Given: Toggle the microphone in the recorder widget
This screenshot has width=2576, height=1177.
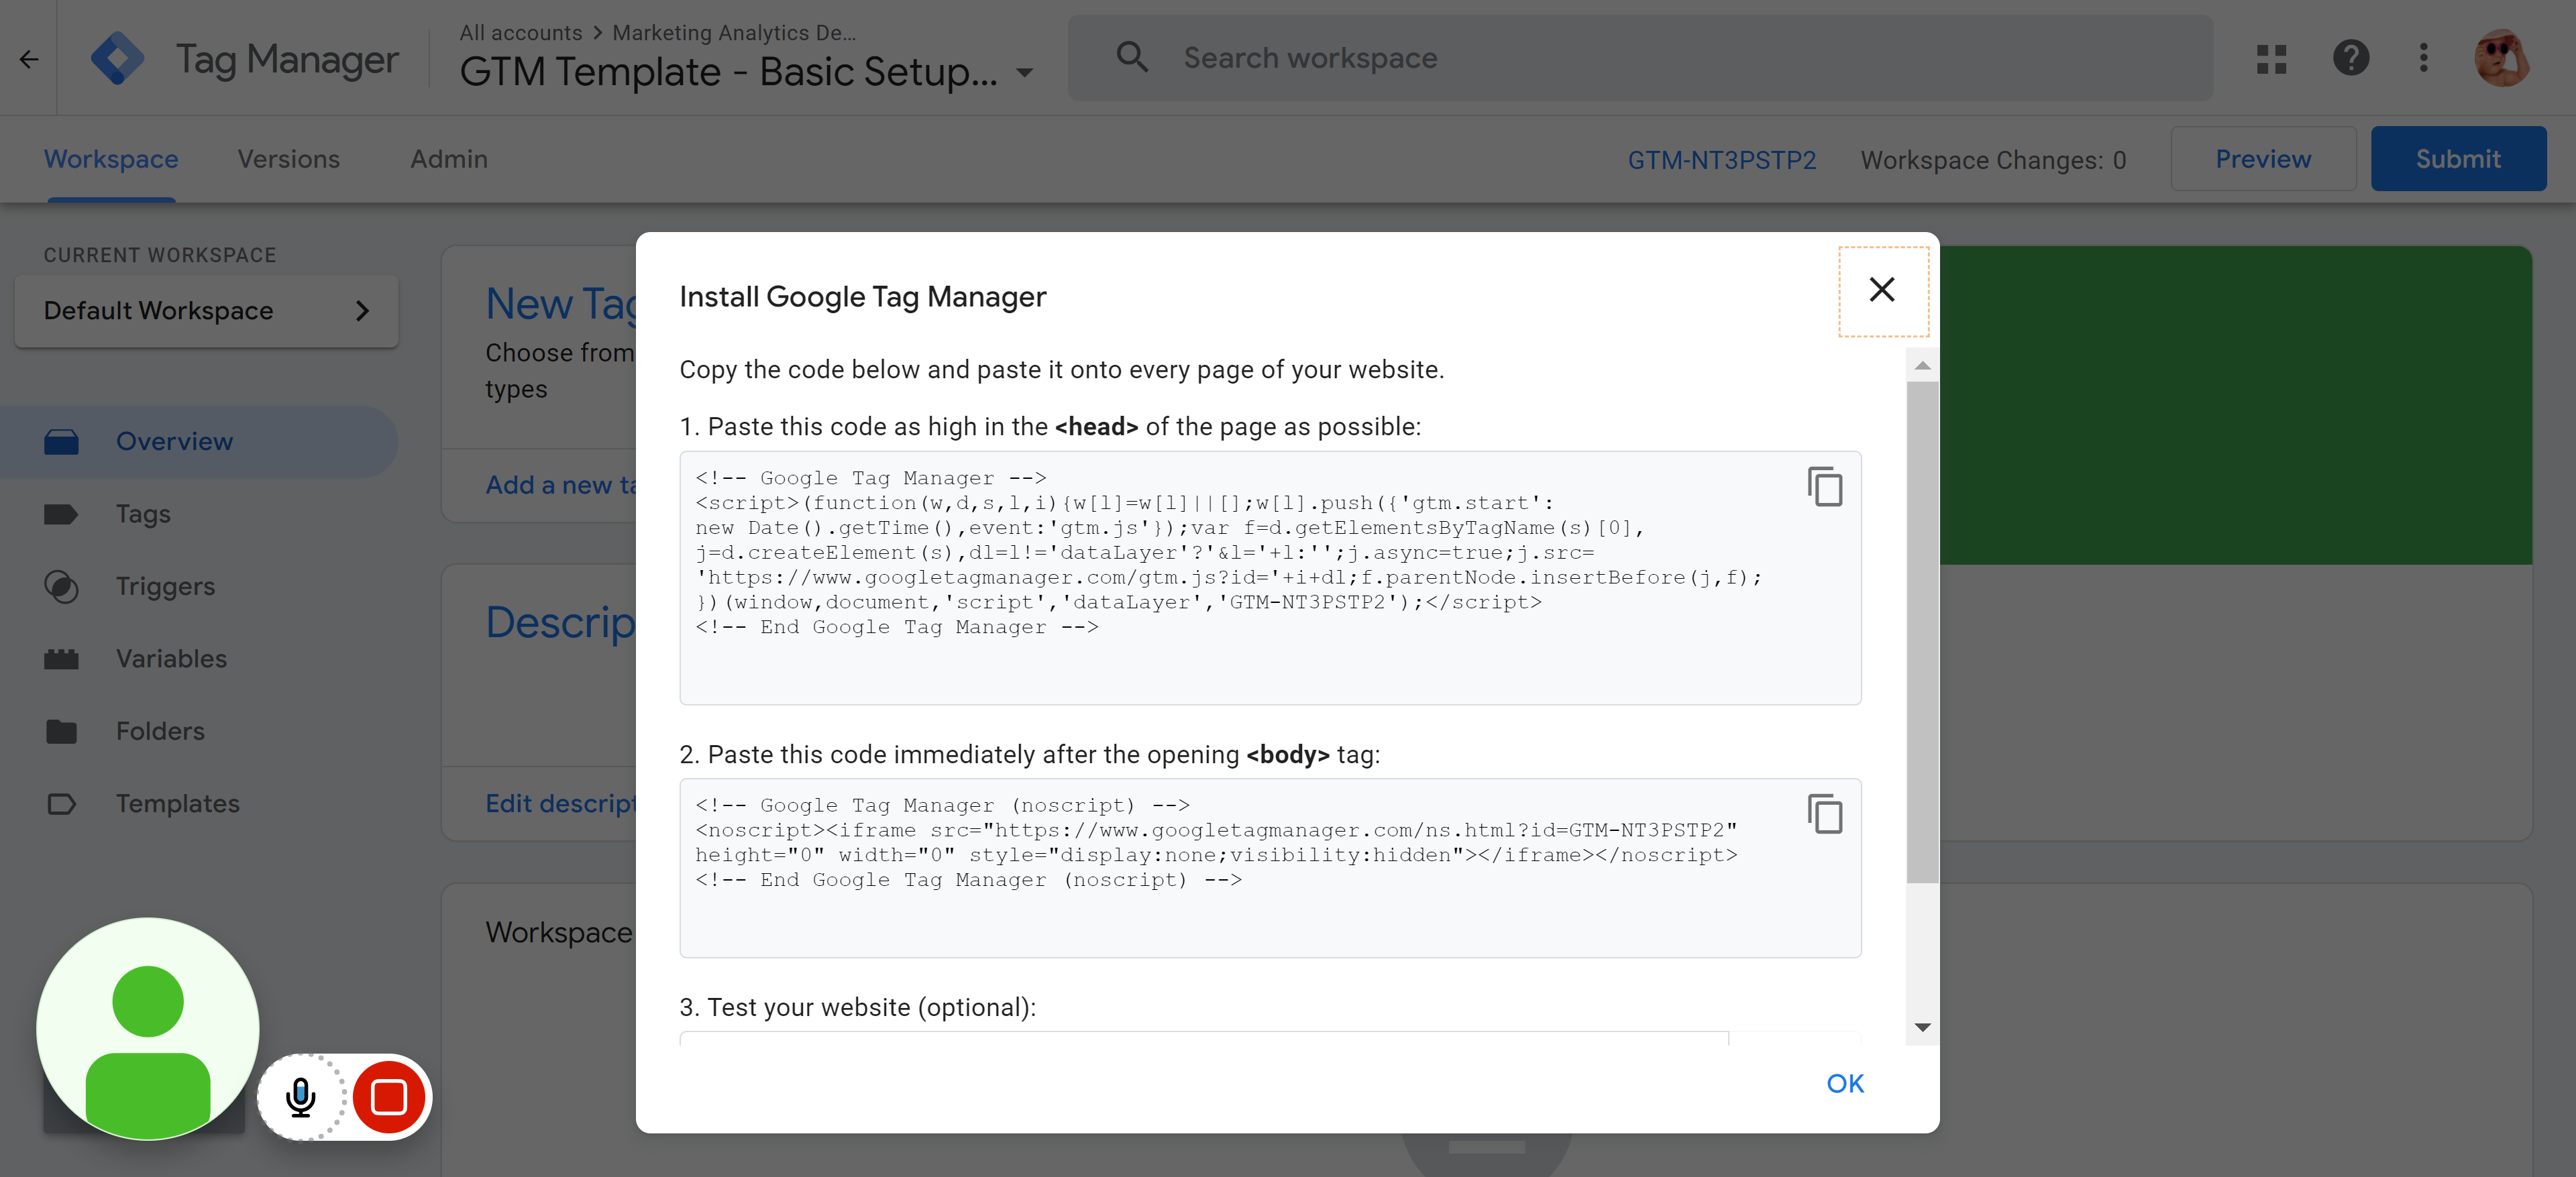Looking at the screenshot, I should tap(300, 1097).
